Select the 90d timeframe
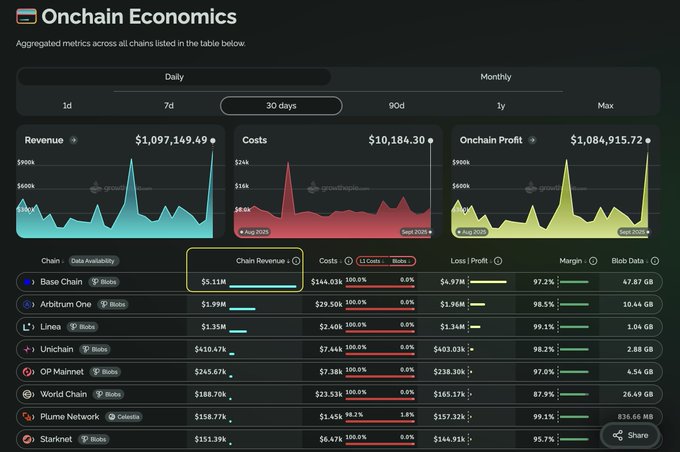The image size is (680, 452). click(396, 105)
